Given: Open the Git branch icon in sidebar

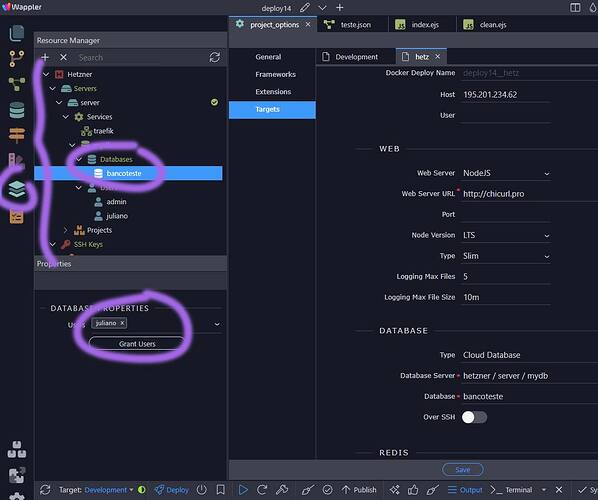Looking at the screenshot, I should (x=16, y=58).
